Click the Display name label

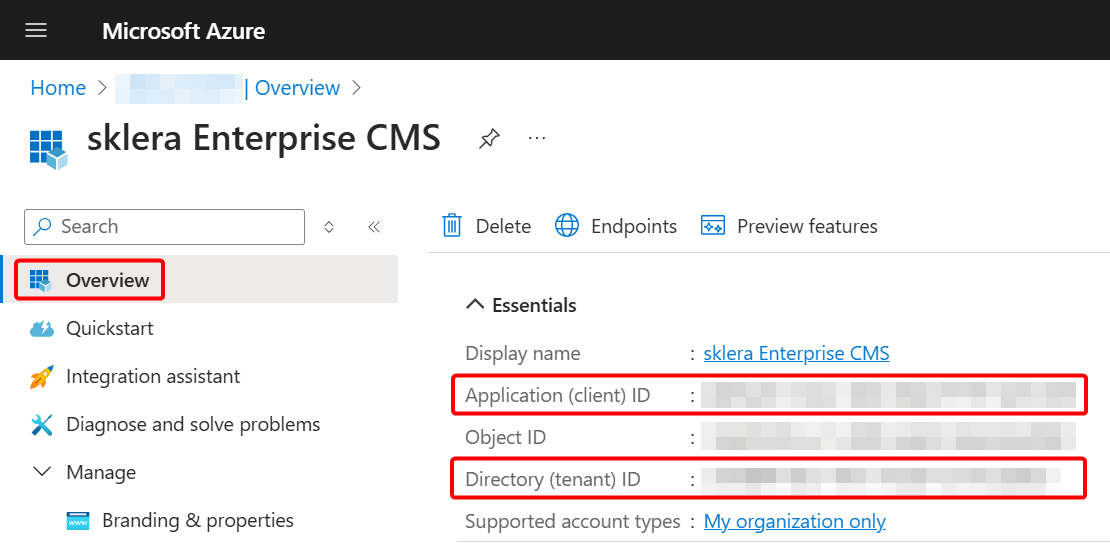point(522,353)
